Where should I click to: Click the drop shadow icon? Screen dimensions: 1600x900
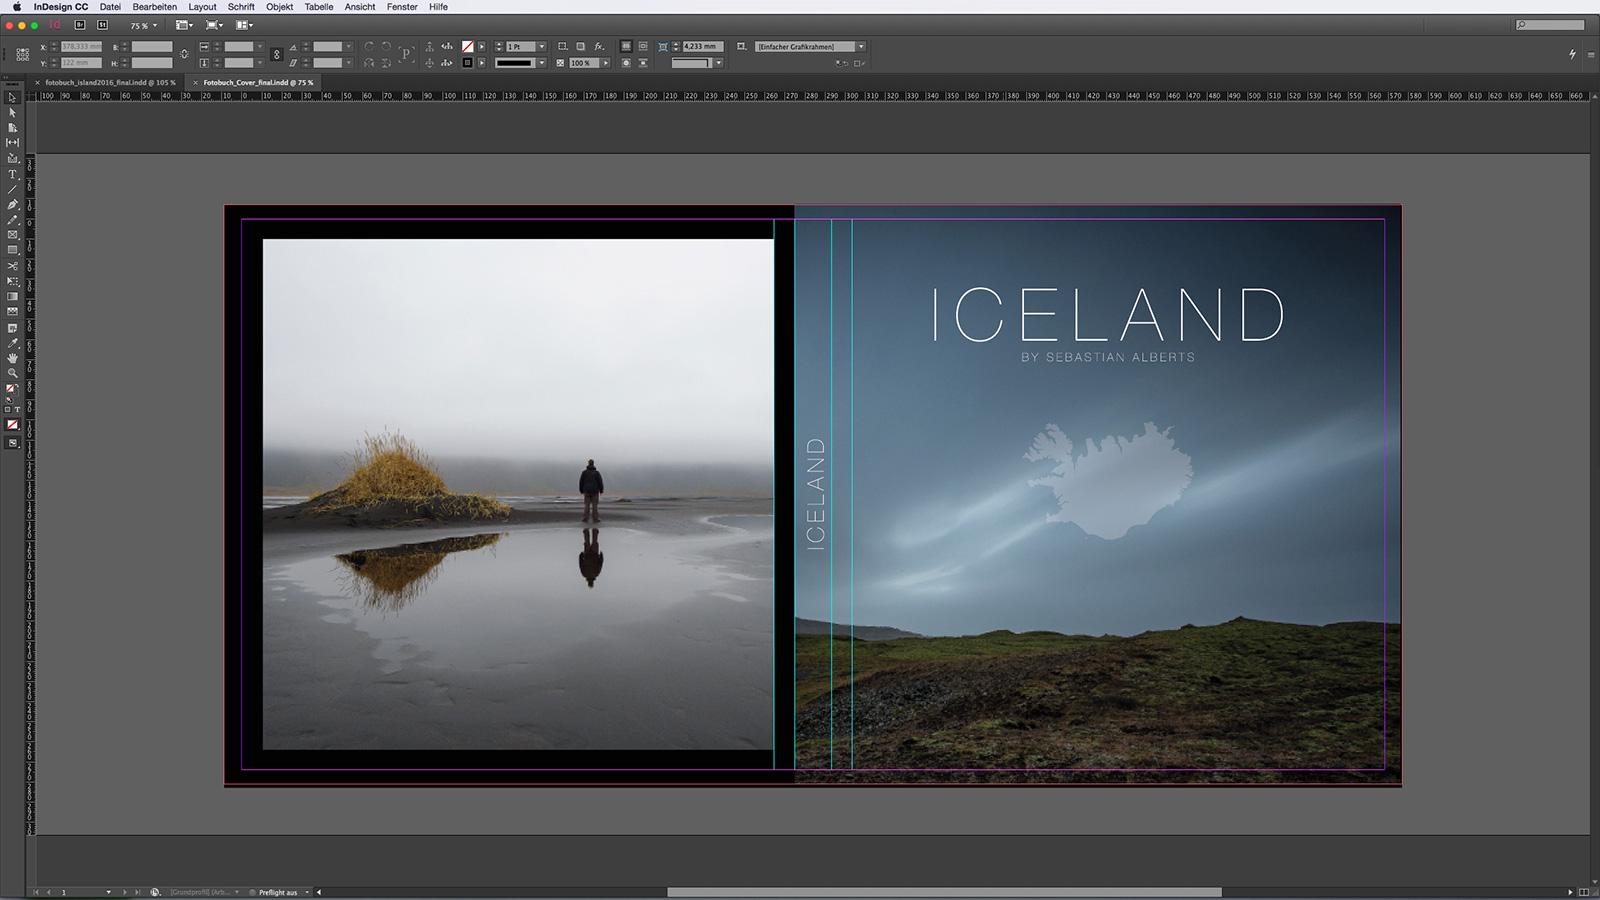580,46
